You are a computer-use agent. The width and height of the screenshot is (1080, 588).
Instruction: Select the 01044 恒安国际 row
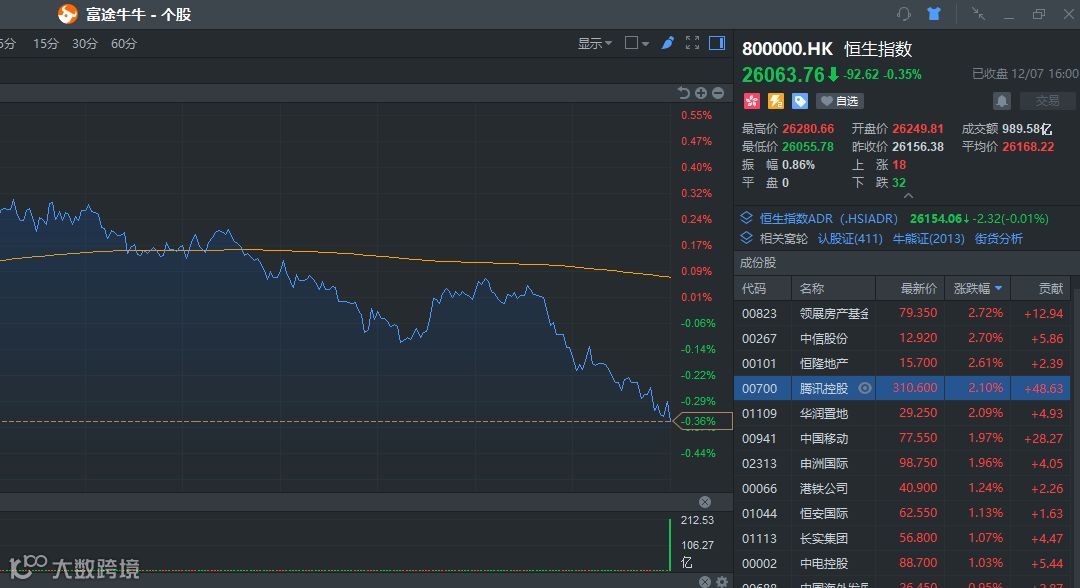[x=902, y=513]
